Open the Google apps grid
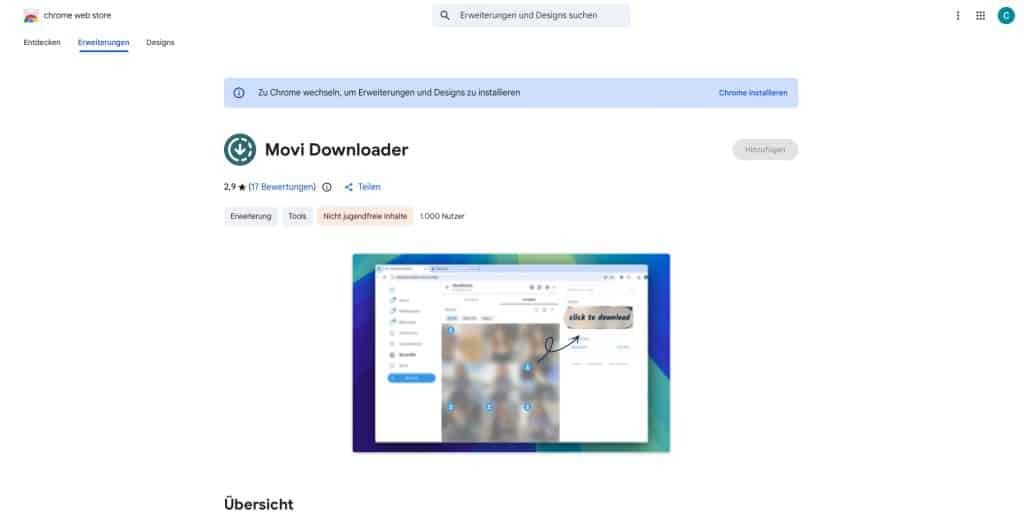The width and height of the screenshot is (1024, 517). (x=980, y=16)
